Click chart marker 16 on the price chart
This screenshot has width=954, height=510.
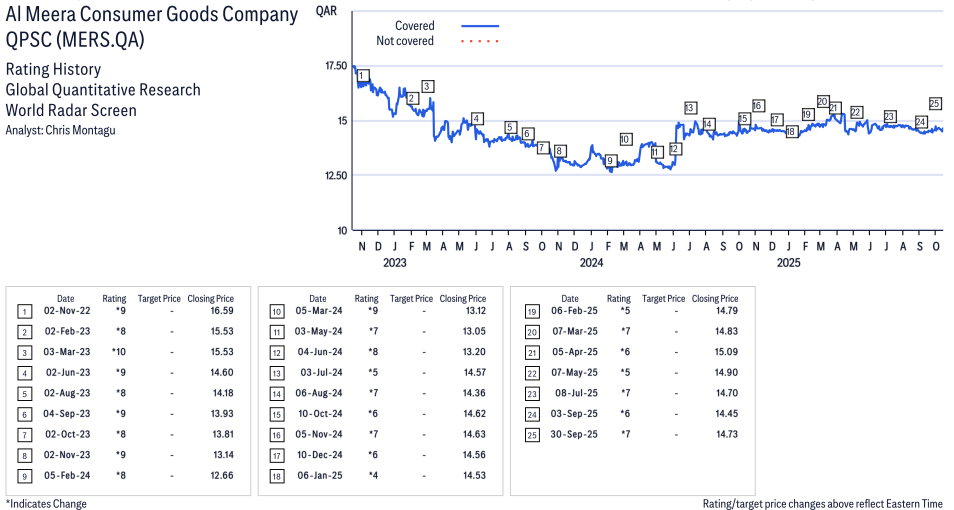(x=758, y=105)
